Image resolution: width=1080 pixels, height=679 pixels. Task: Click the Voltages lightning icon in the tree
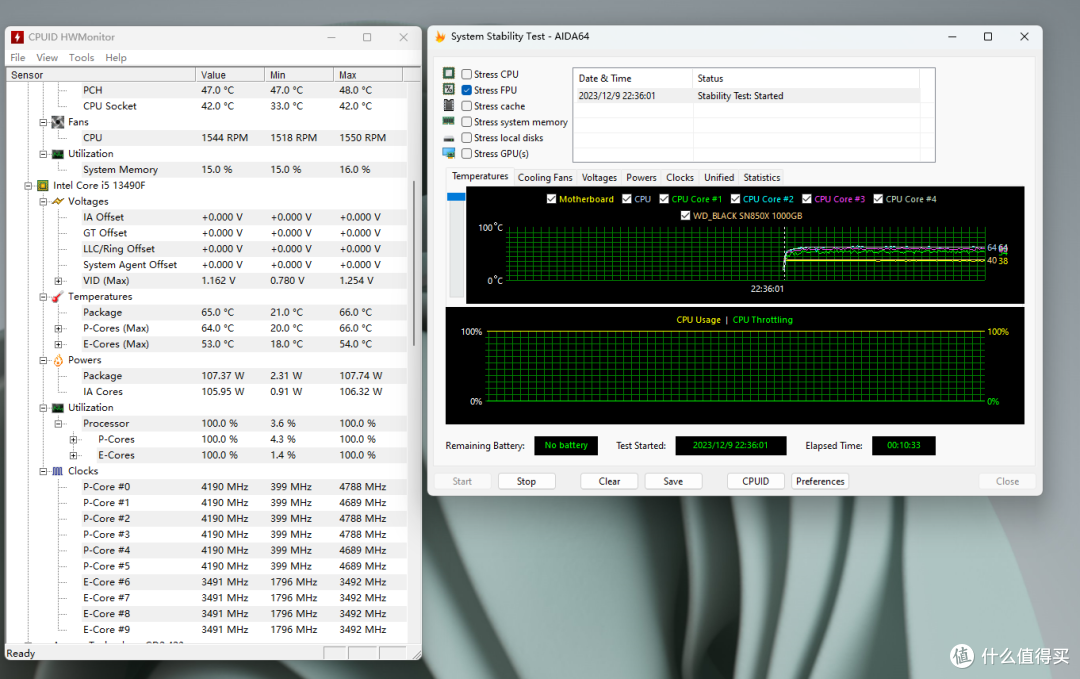[58, 201]
